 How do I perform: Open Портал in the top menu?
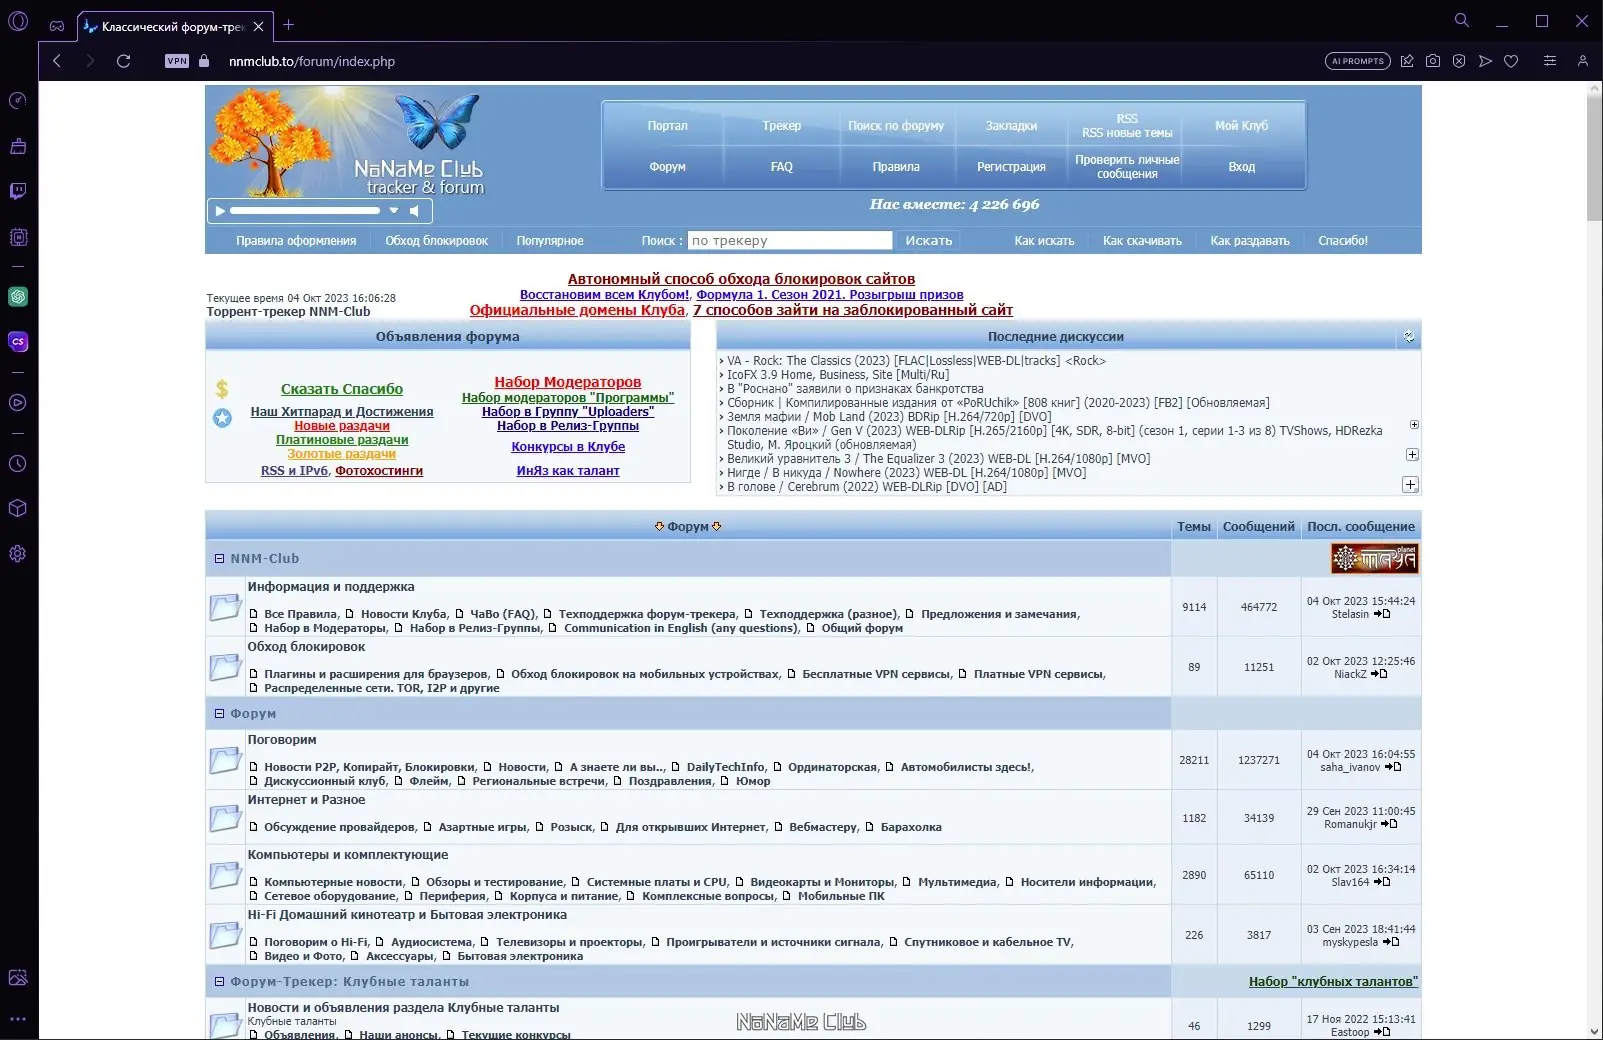667,126
